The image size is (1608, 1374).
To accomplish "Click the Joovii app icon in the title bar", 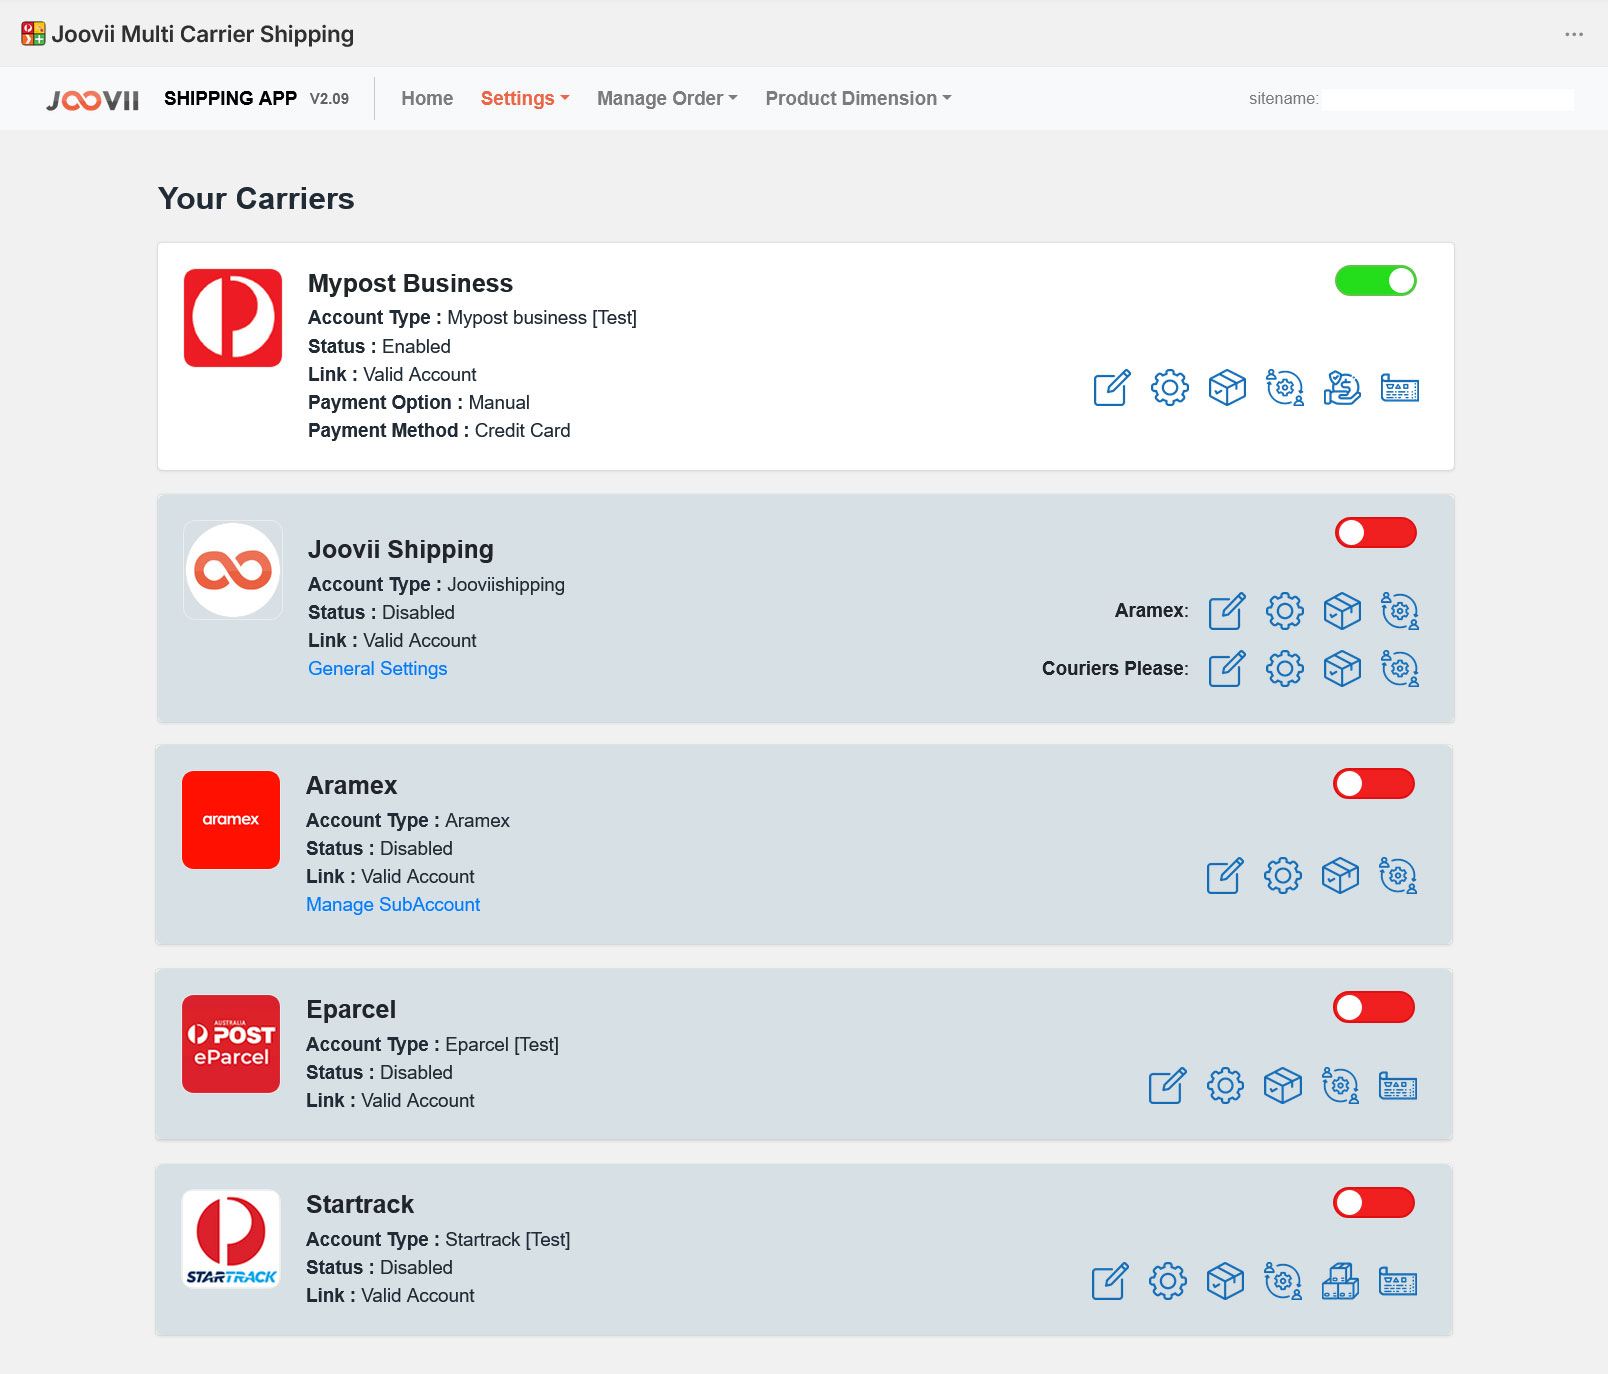I will point(33,34).
